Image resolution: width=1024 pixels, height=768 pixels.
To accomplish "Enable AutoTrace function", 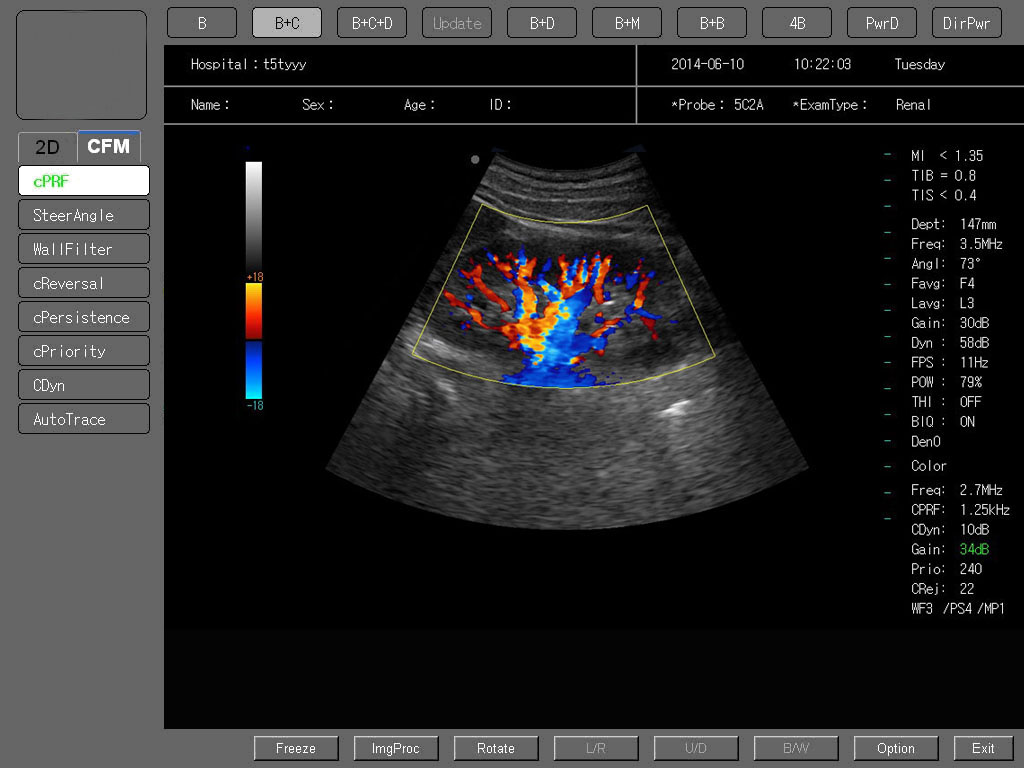I will 83,419.
